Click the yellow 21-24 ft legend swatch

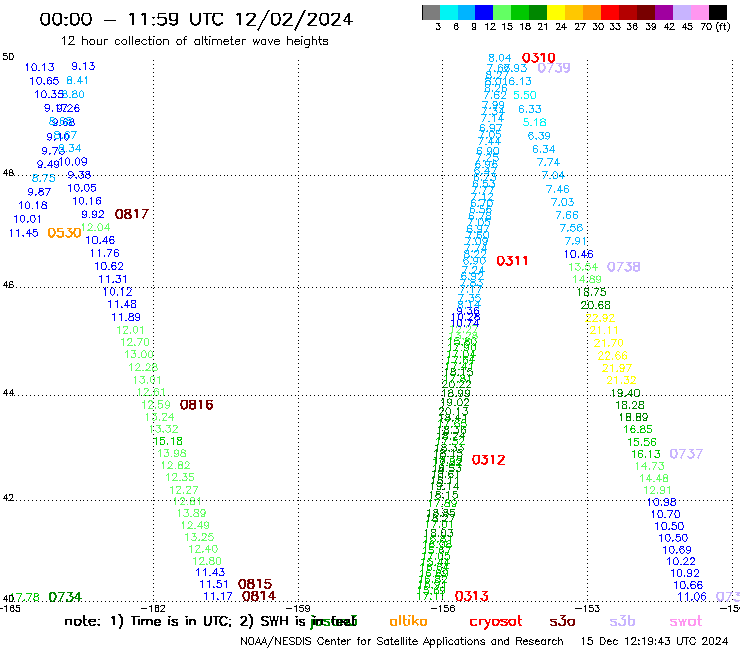coord(556,12)
